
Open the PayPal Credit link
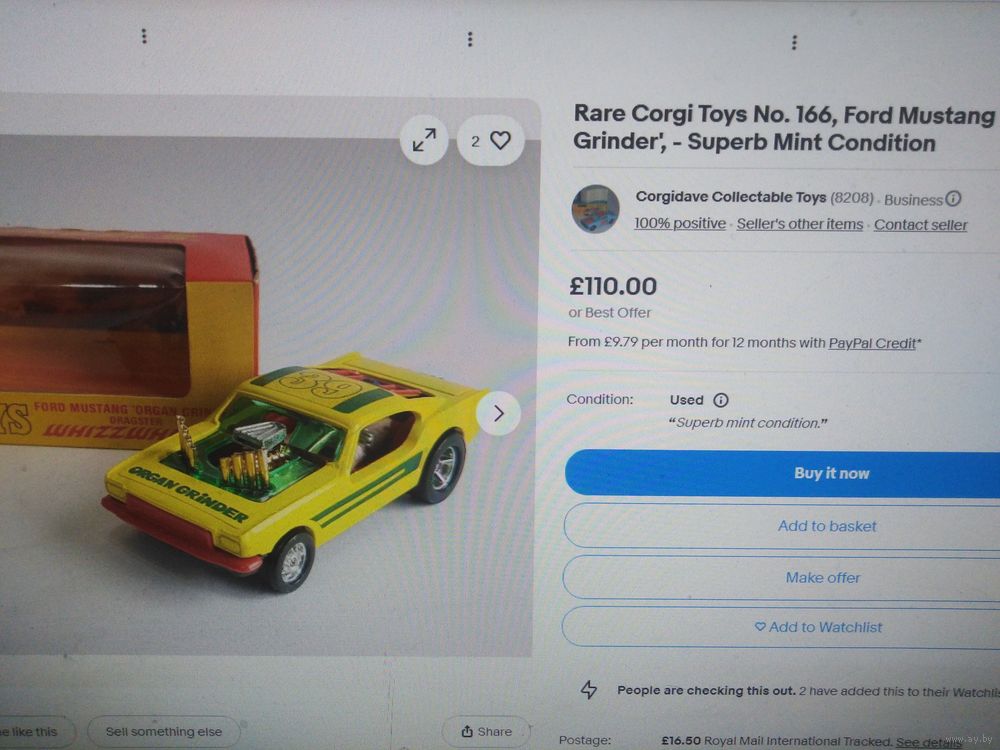click(x=872, y=343)
